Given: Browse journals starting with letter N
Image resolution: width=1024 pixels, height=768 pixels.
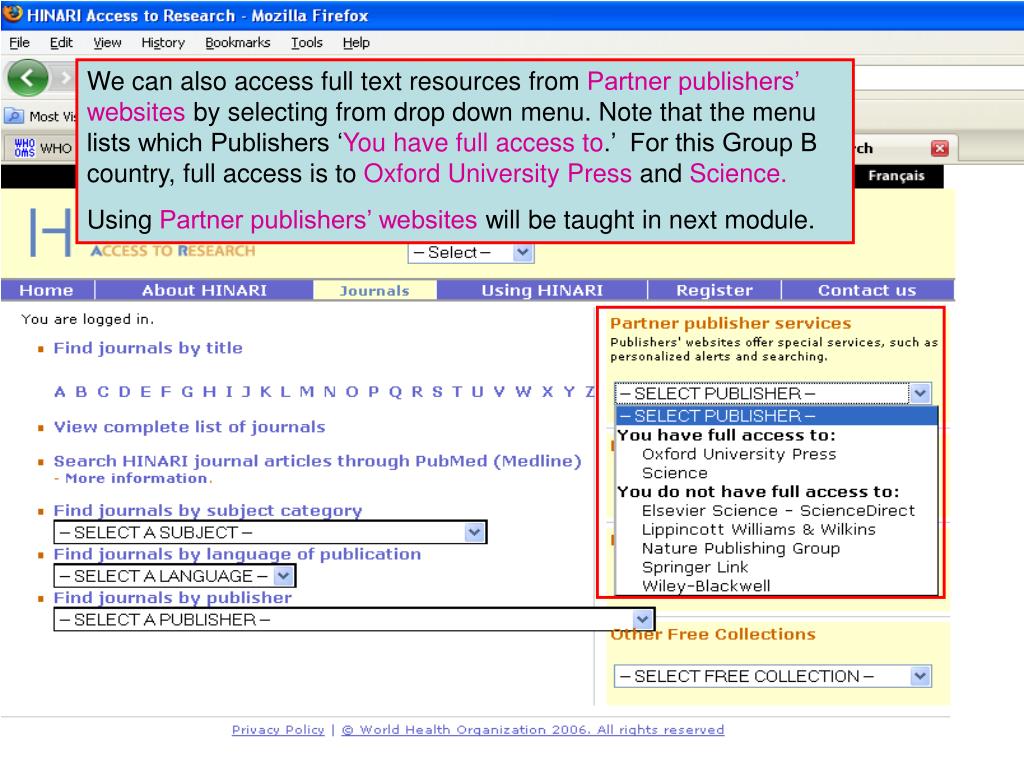Looking at the screenshot, I should (x=330, y=392).
